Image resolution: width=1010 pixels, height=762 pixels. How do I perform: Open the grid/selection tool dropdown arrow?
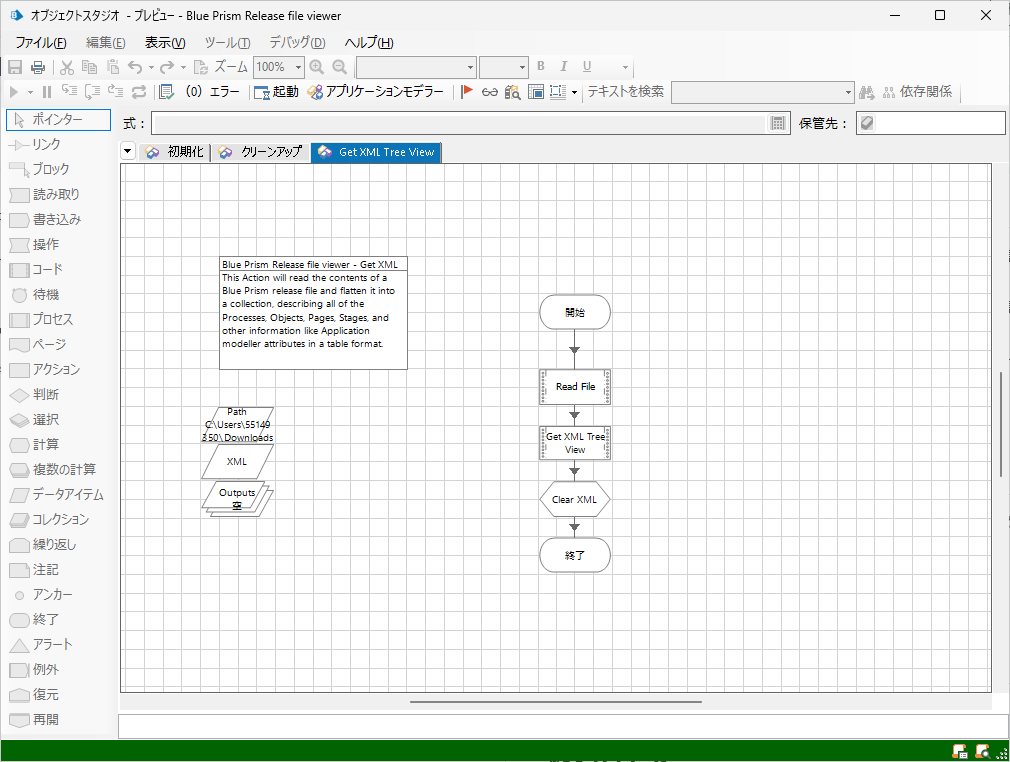[x=574, y=92]
